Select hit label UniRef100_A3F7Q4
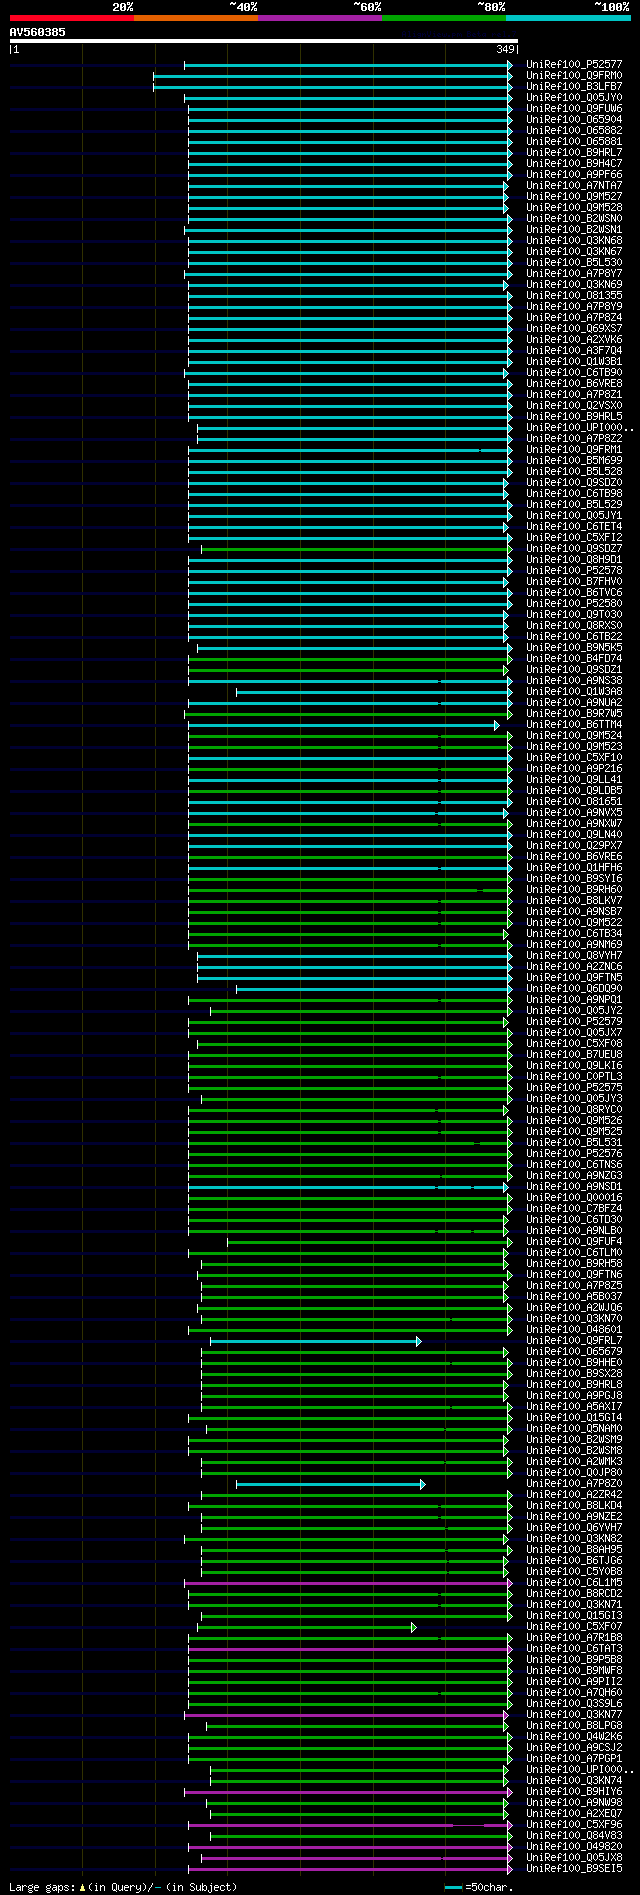The height and width of the screenshot is (1895, 640). (574, 350)
